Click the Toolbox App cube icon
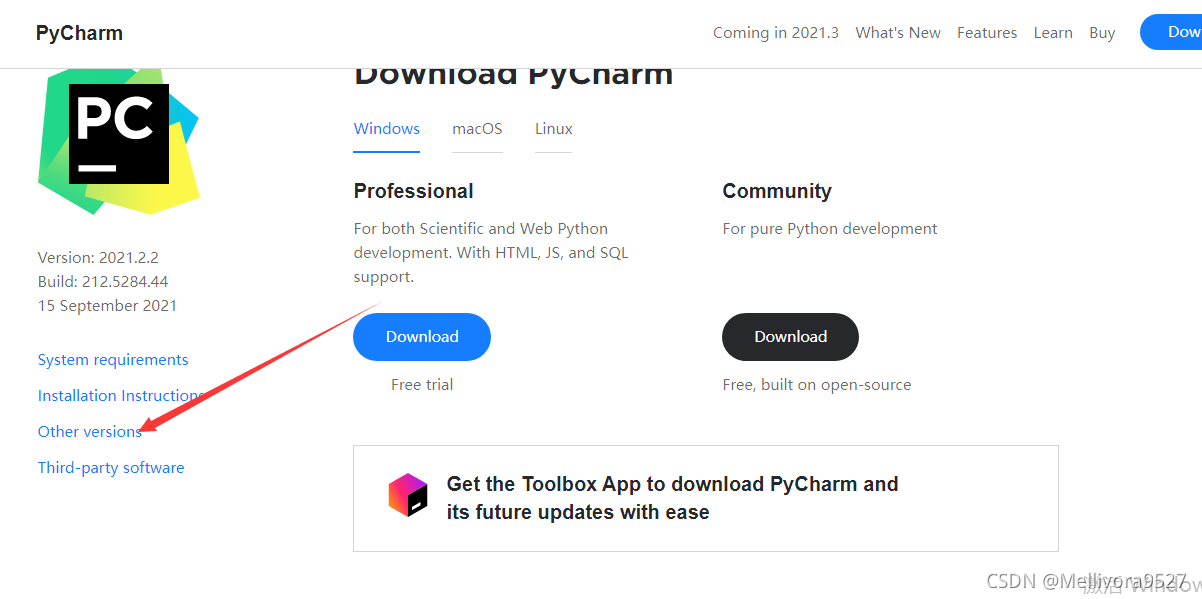 tap(408, 495)
